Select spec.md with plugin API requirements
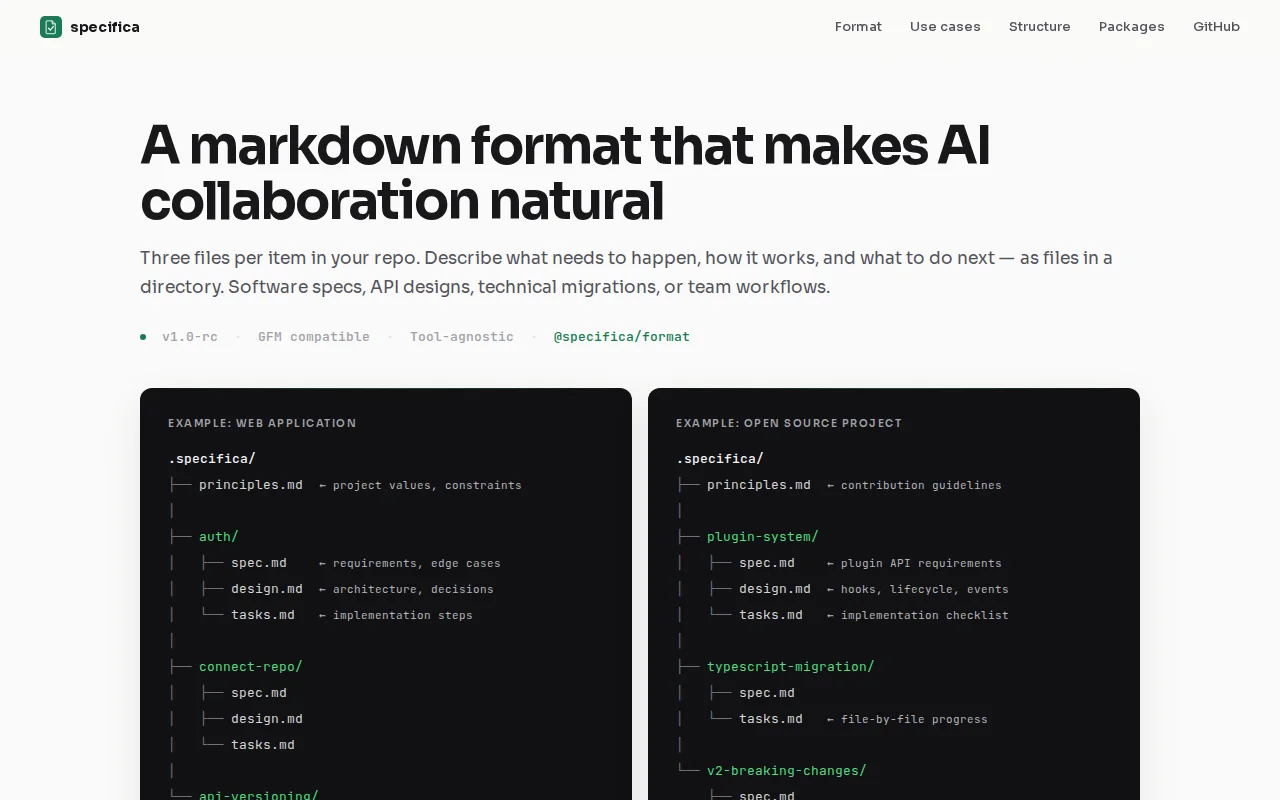This screenshot has height=800, width=1280. tap(767, 563)
